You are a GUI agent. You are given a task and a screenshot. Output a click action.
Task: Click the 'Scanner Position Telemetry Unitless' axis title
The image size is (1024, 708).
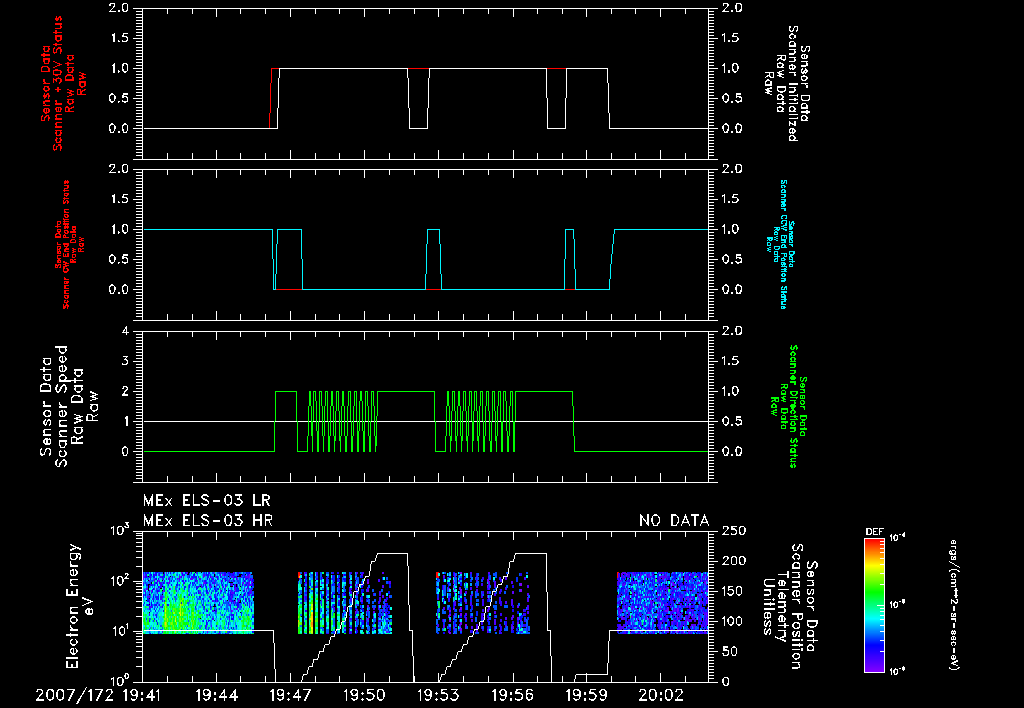coord(789,606)
